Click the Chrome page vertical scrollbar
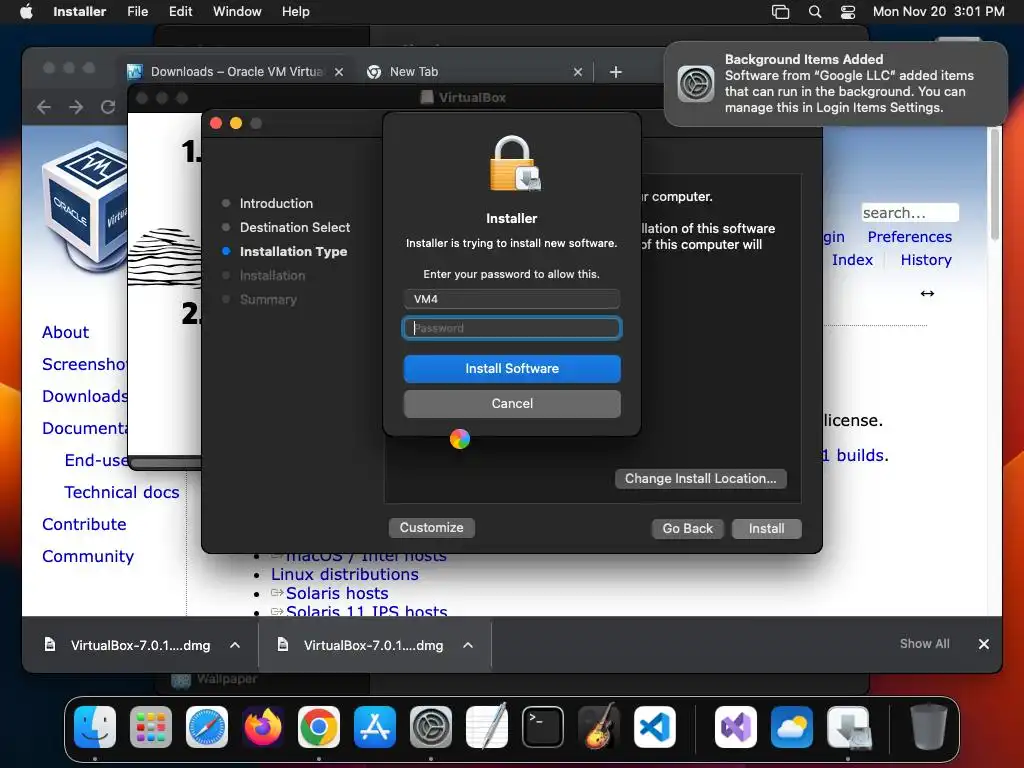The height and width of the screenshot is (768, 1024). pyautogui.click(x=994, y=185)
